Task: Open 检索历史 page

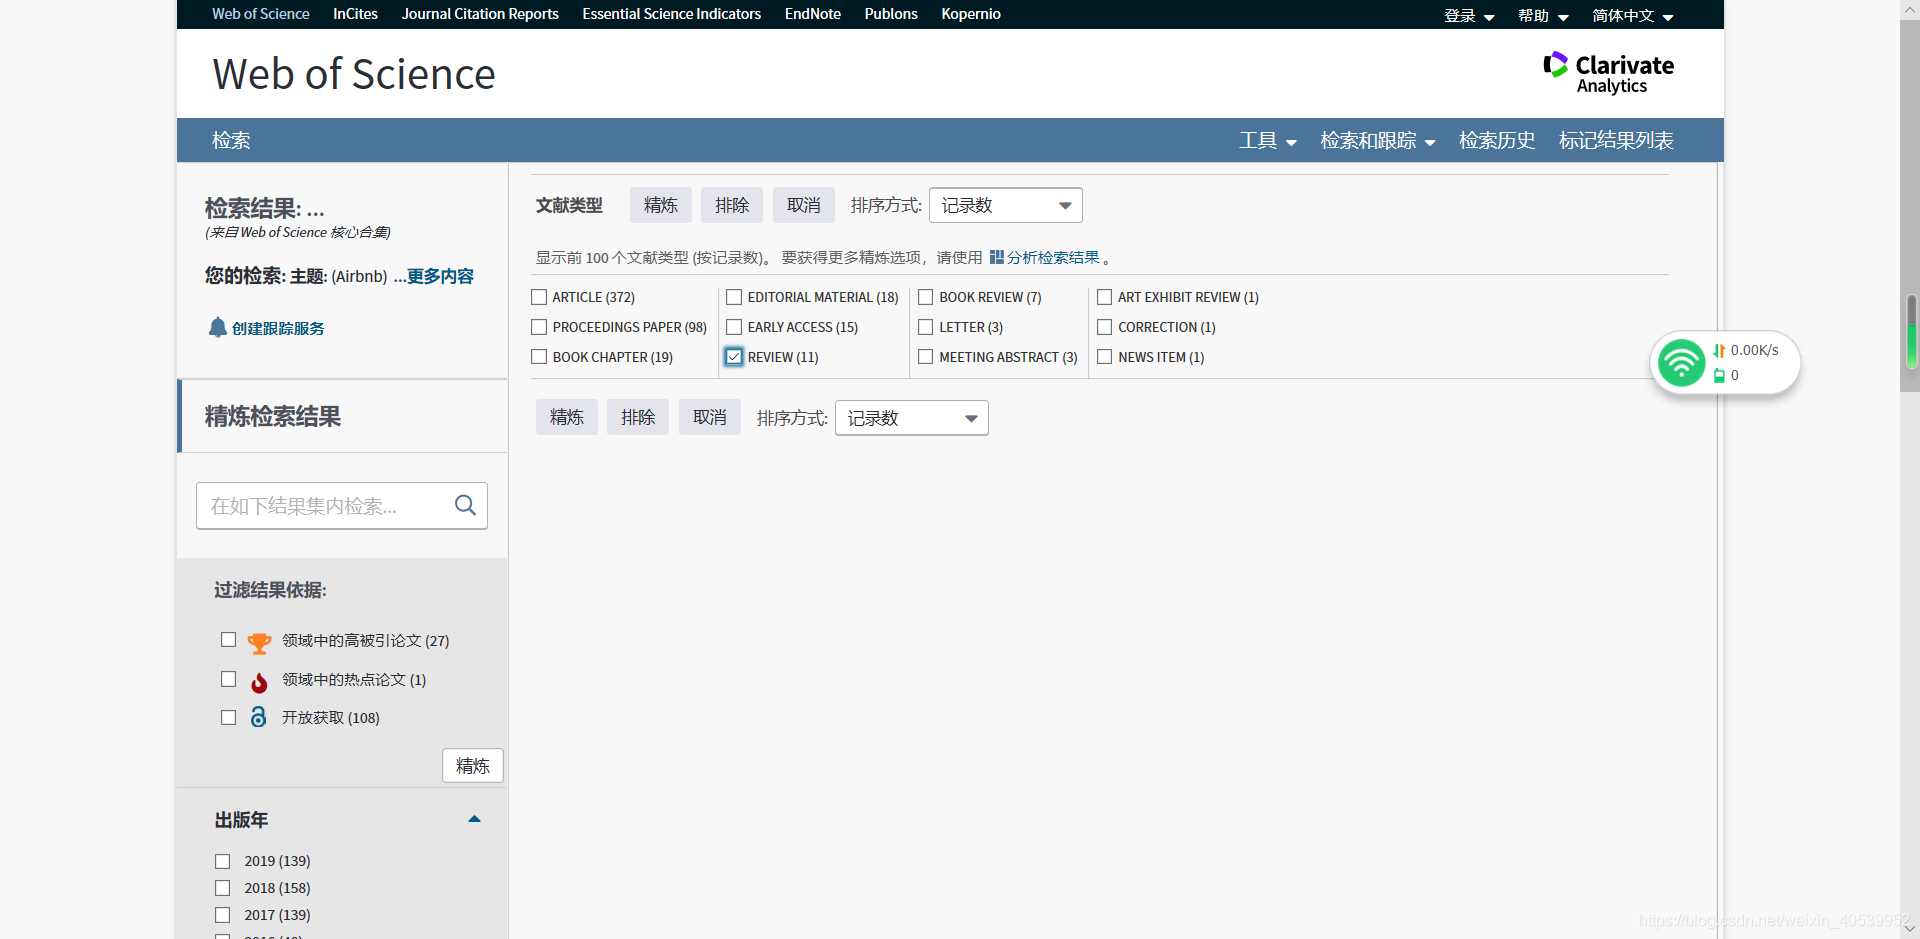Action: pos(1497,140)
